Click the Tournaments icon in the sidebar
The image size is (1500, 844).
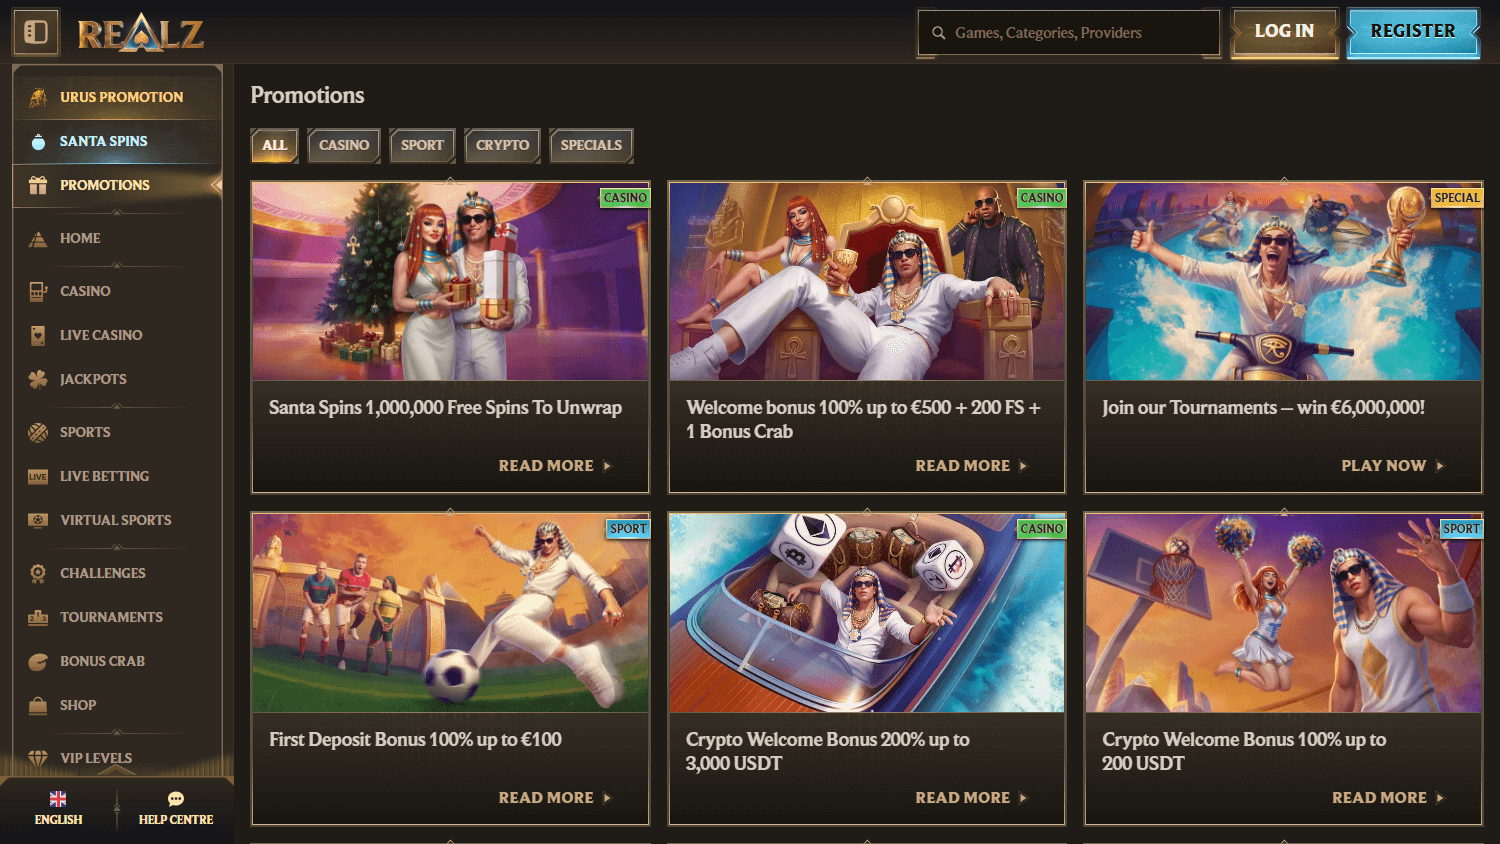point(37,617)
